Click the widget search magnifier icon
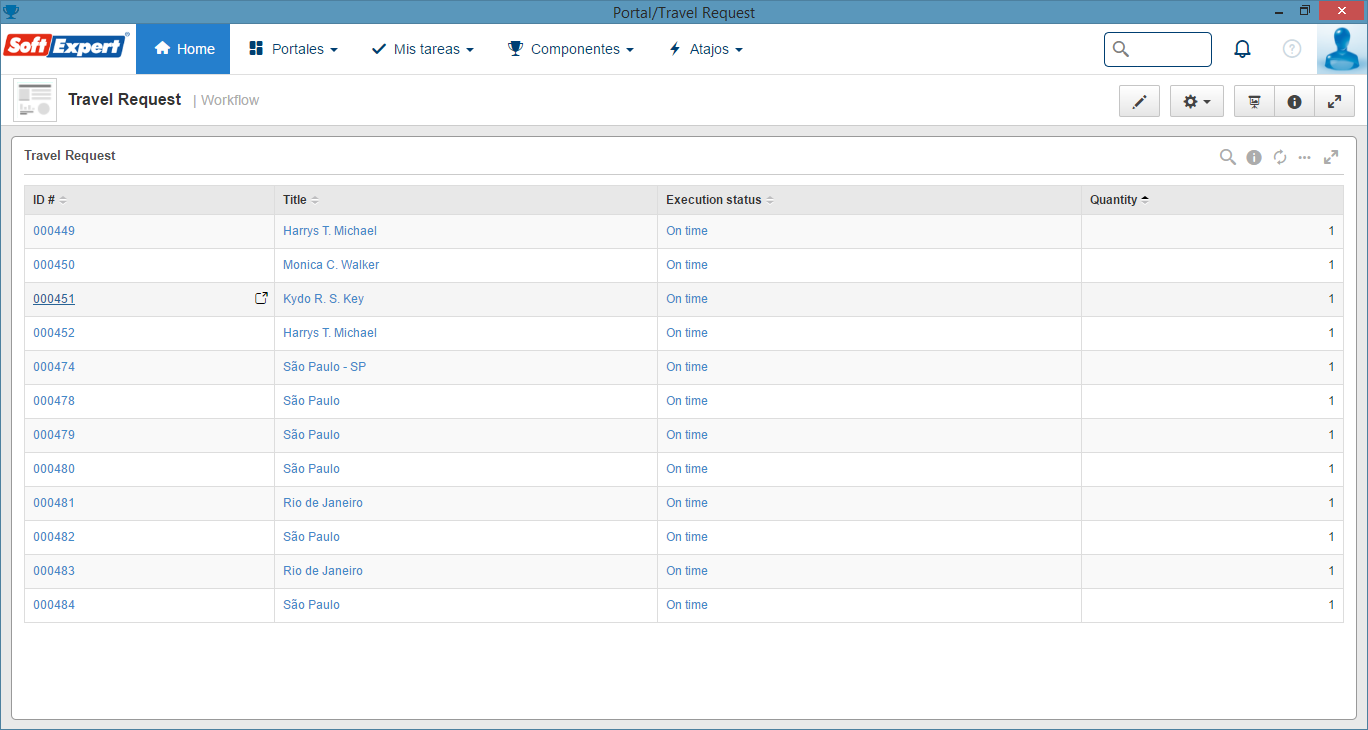Viewport: 1368px width, 730px height. (1228, 157)
